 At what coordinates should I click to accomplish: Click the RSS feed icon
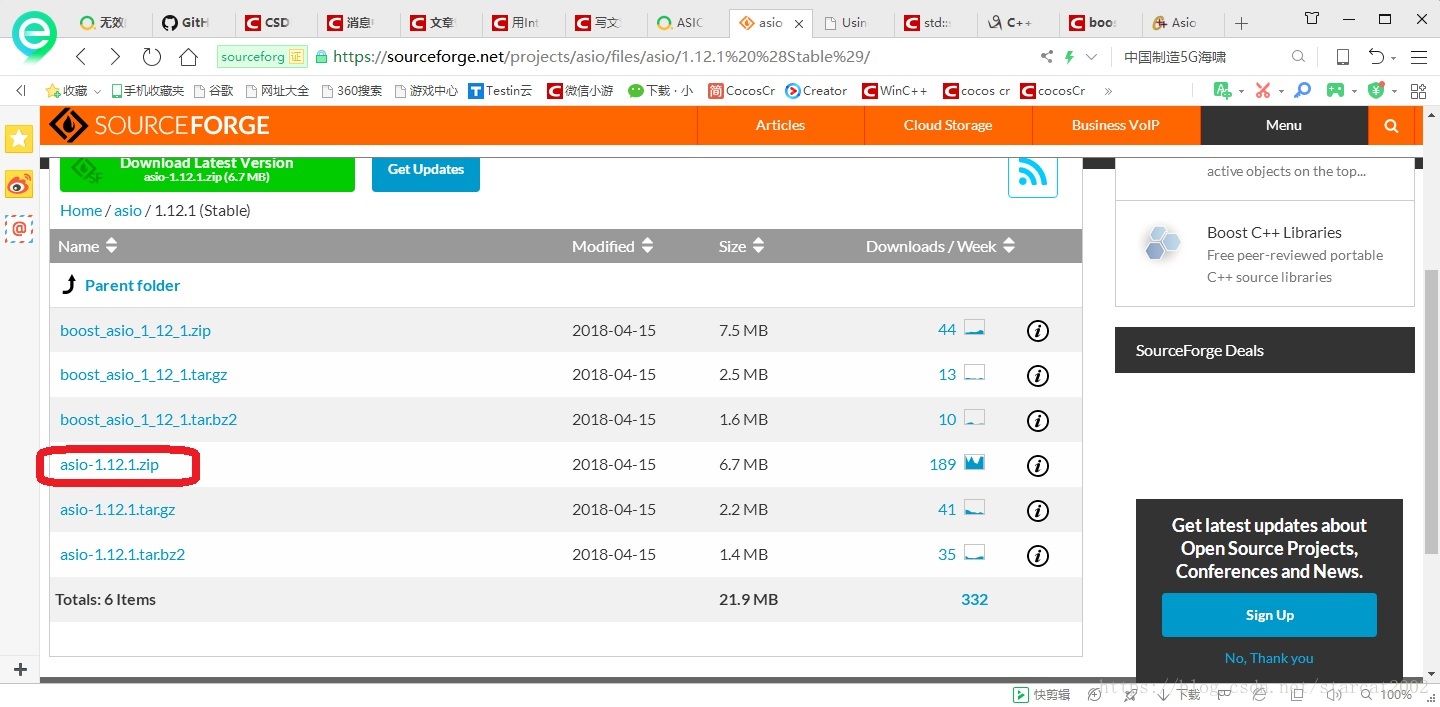coord(1033,174)
